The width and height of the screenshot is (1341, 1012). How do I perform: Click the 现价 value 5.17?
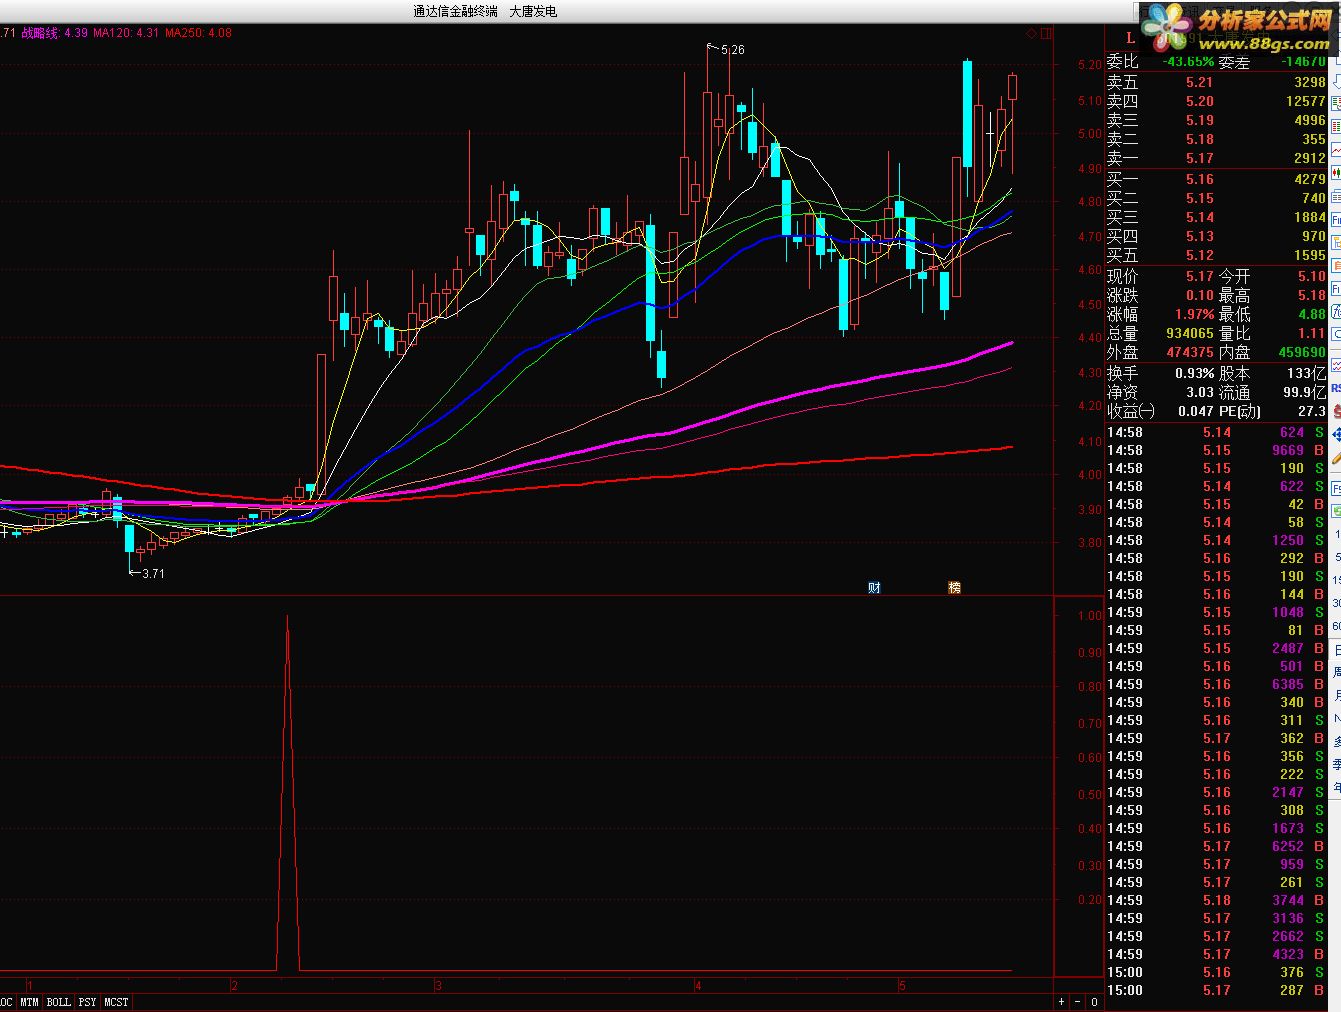[1199, 276]
